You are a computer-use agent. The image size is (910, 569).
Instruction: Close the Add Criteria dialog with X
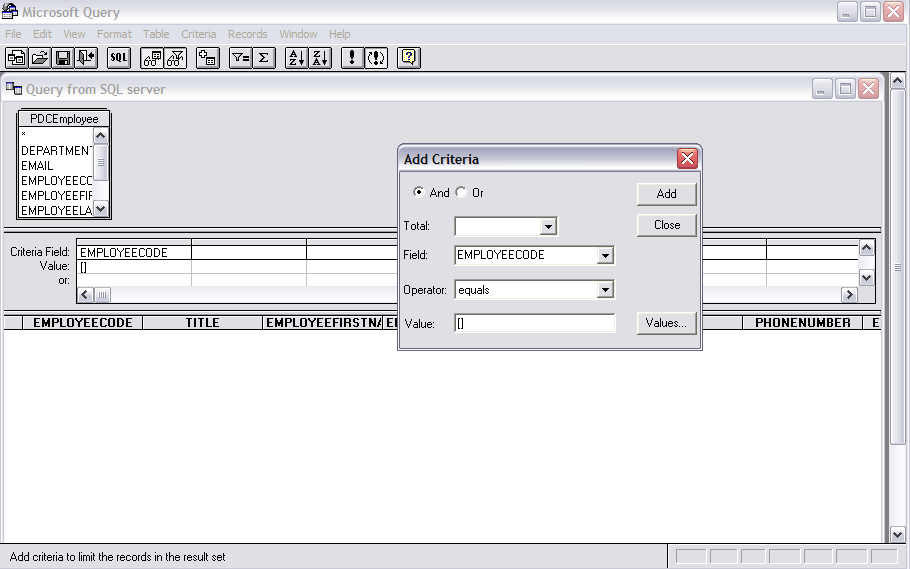click(x=687, y=159)
